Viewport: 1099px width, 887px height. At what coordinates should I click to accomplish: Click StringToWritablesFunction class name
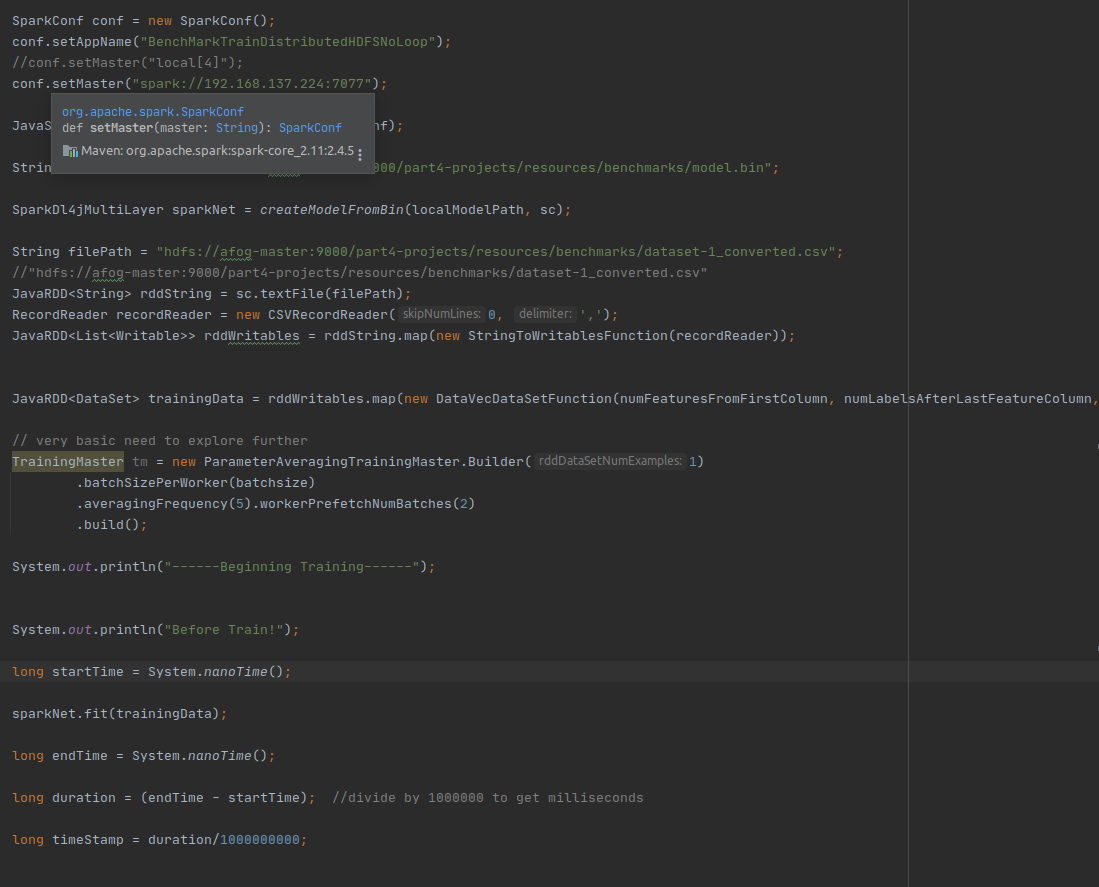pyautogui.click(x=568, y=336)
